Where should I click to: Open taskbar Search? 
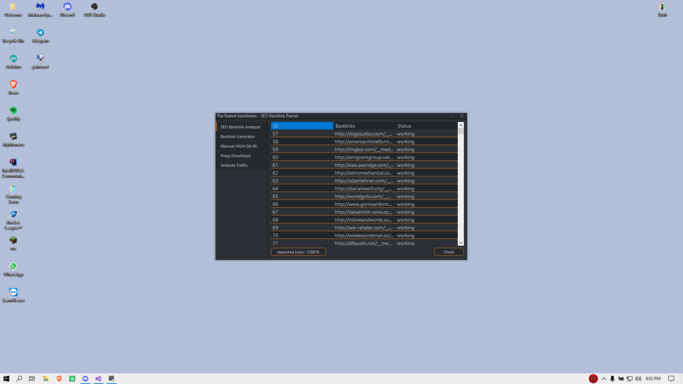coord(19,379)
